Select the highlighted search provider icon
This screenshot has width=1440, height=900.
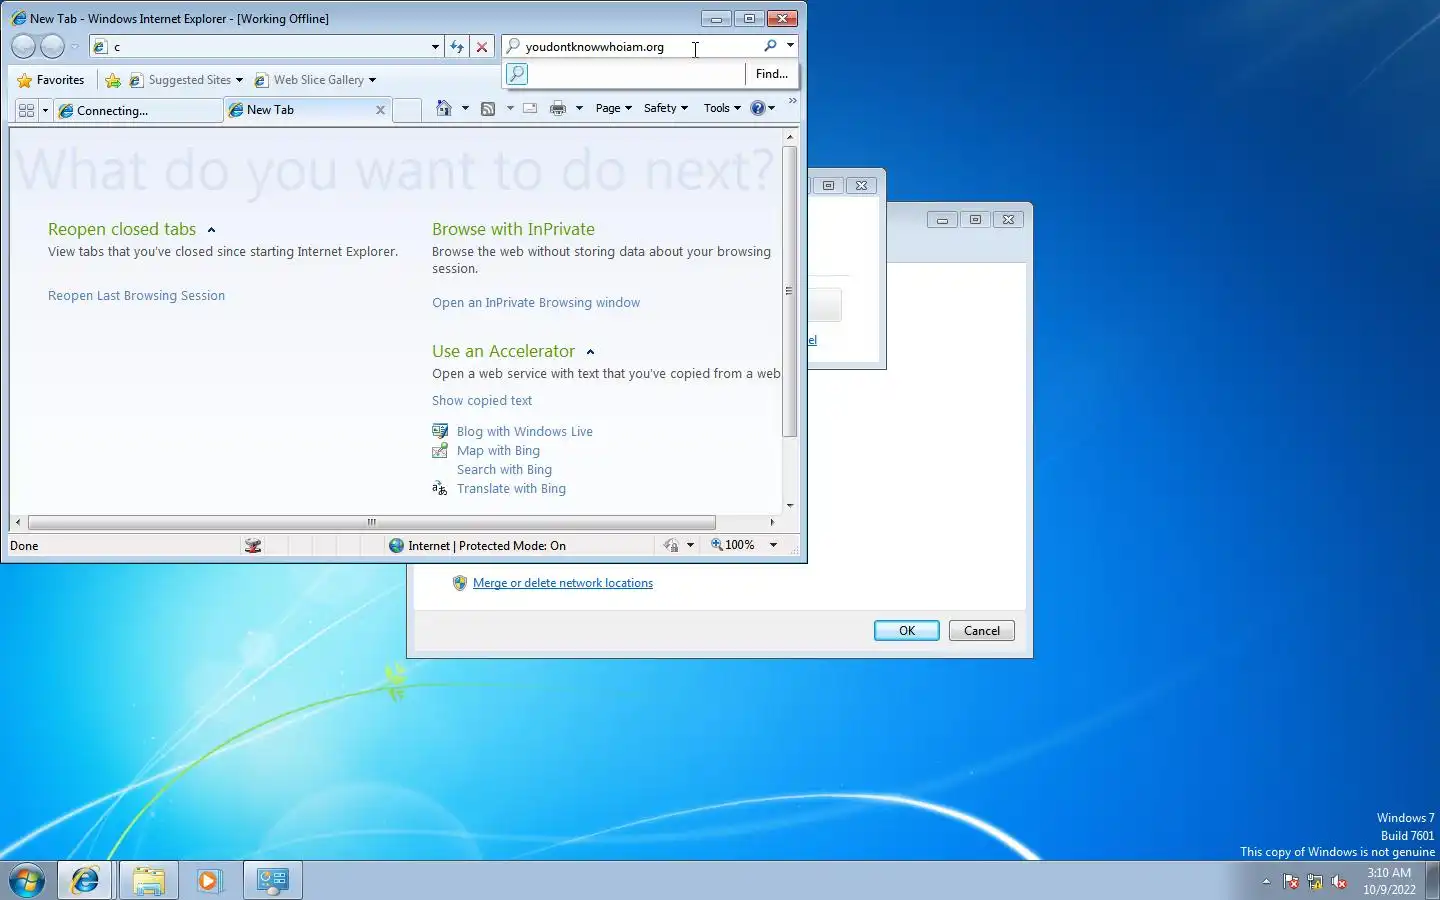(516, 74)
